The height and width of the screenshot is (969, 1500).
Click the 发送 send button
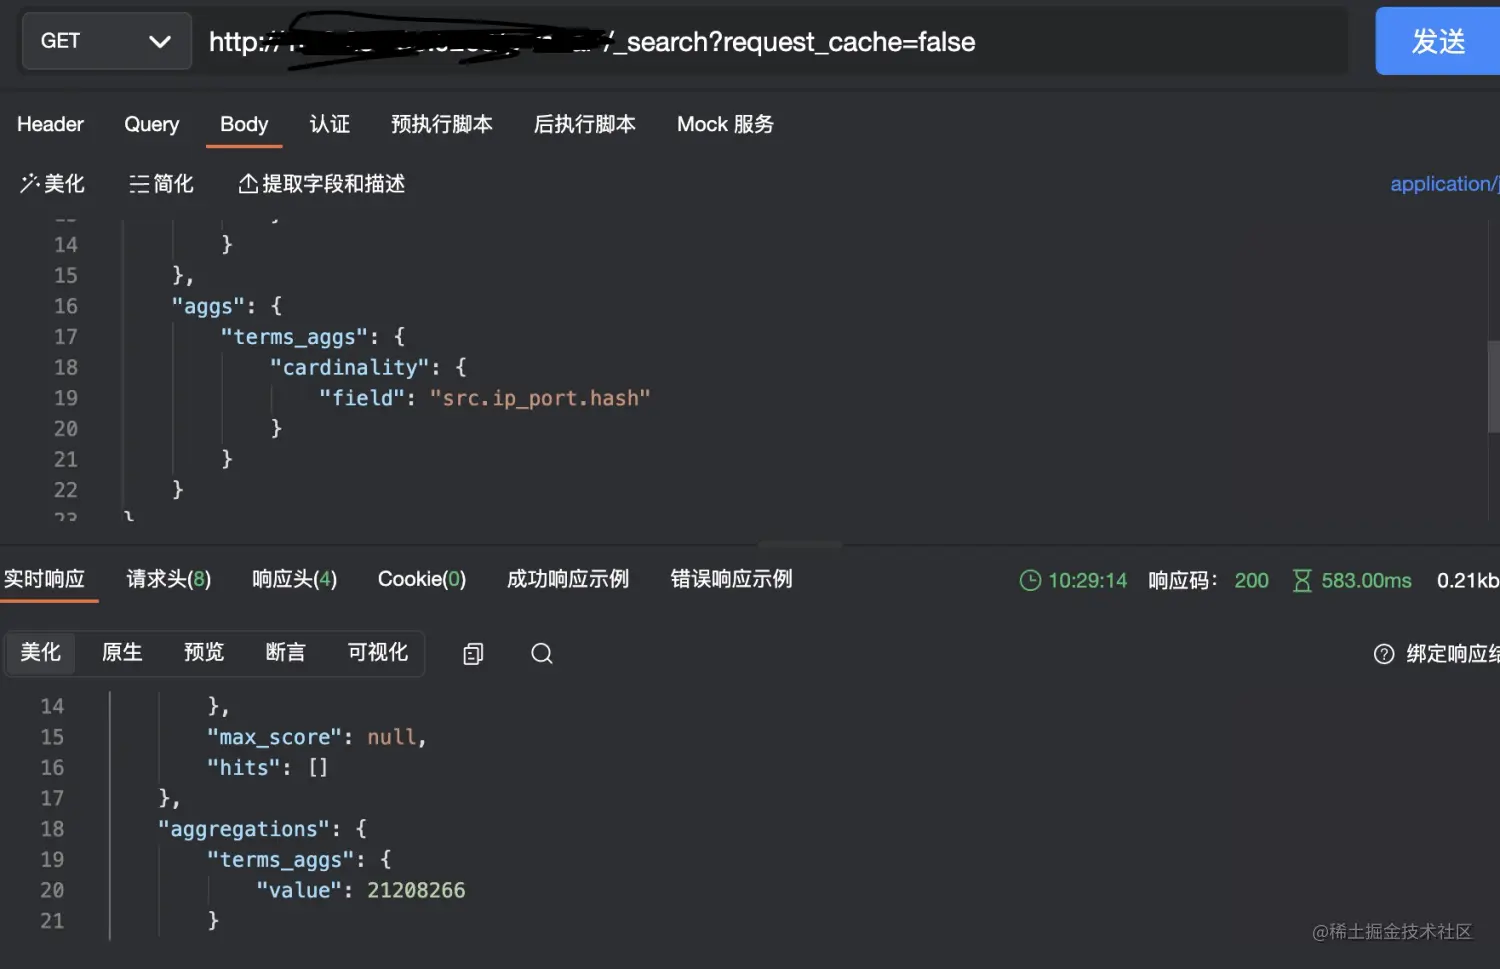pyautogui.click(x=1437, y=41)
